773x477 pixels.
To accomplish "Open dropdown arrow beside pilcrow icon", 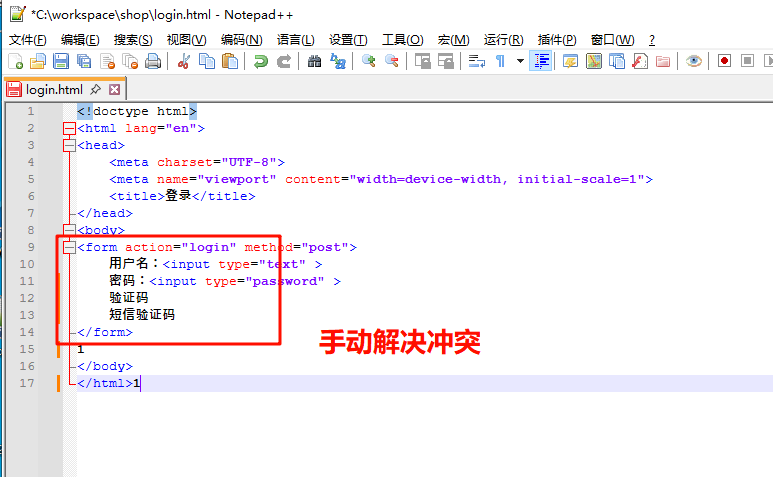I will 520,62.
